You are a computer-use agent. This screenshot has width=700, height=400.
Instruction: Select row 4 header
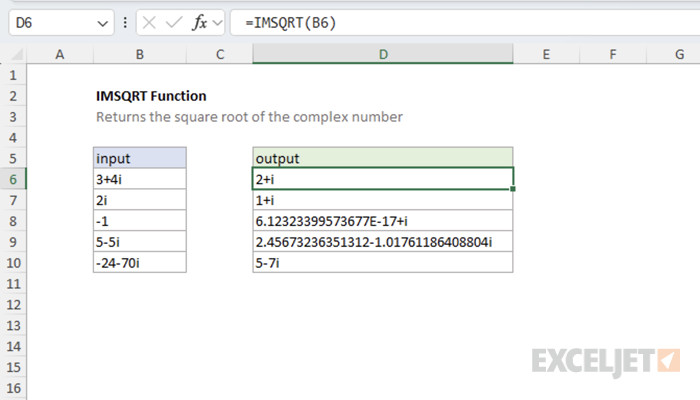click(x=13, y=138)
